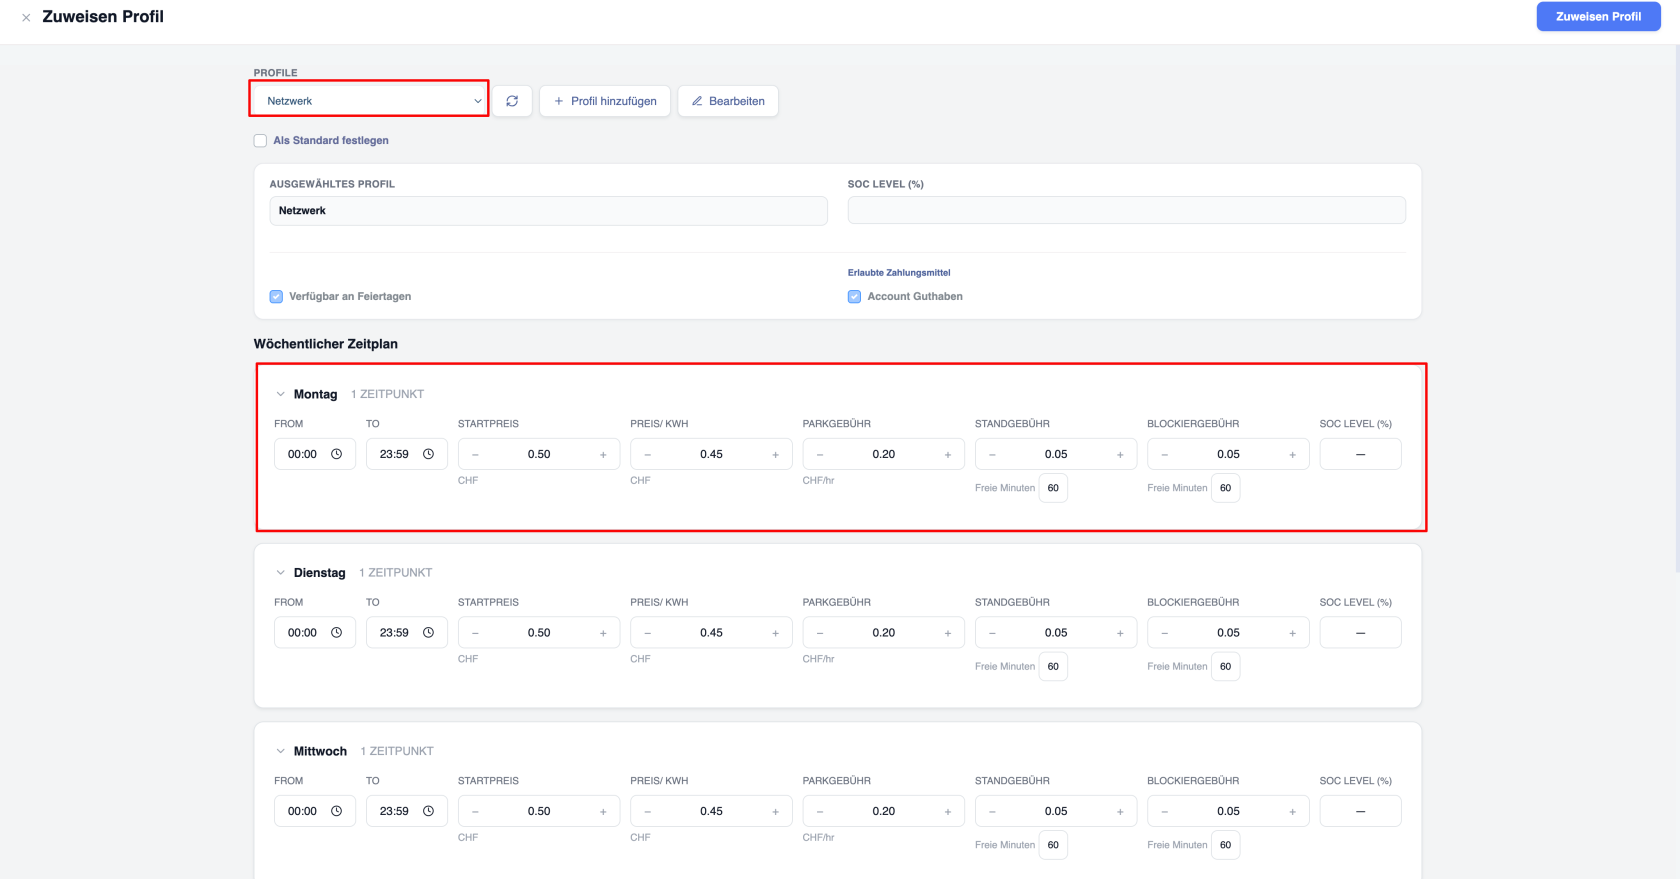Decrease Montag Preis/kWh with minus icon

648,455
